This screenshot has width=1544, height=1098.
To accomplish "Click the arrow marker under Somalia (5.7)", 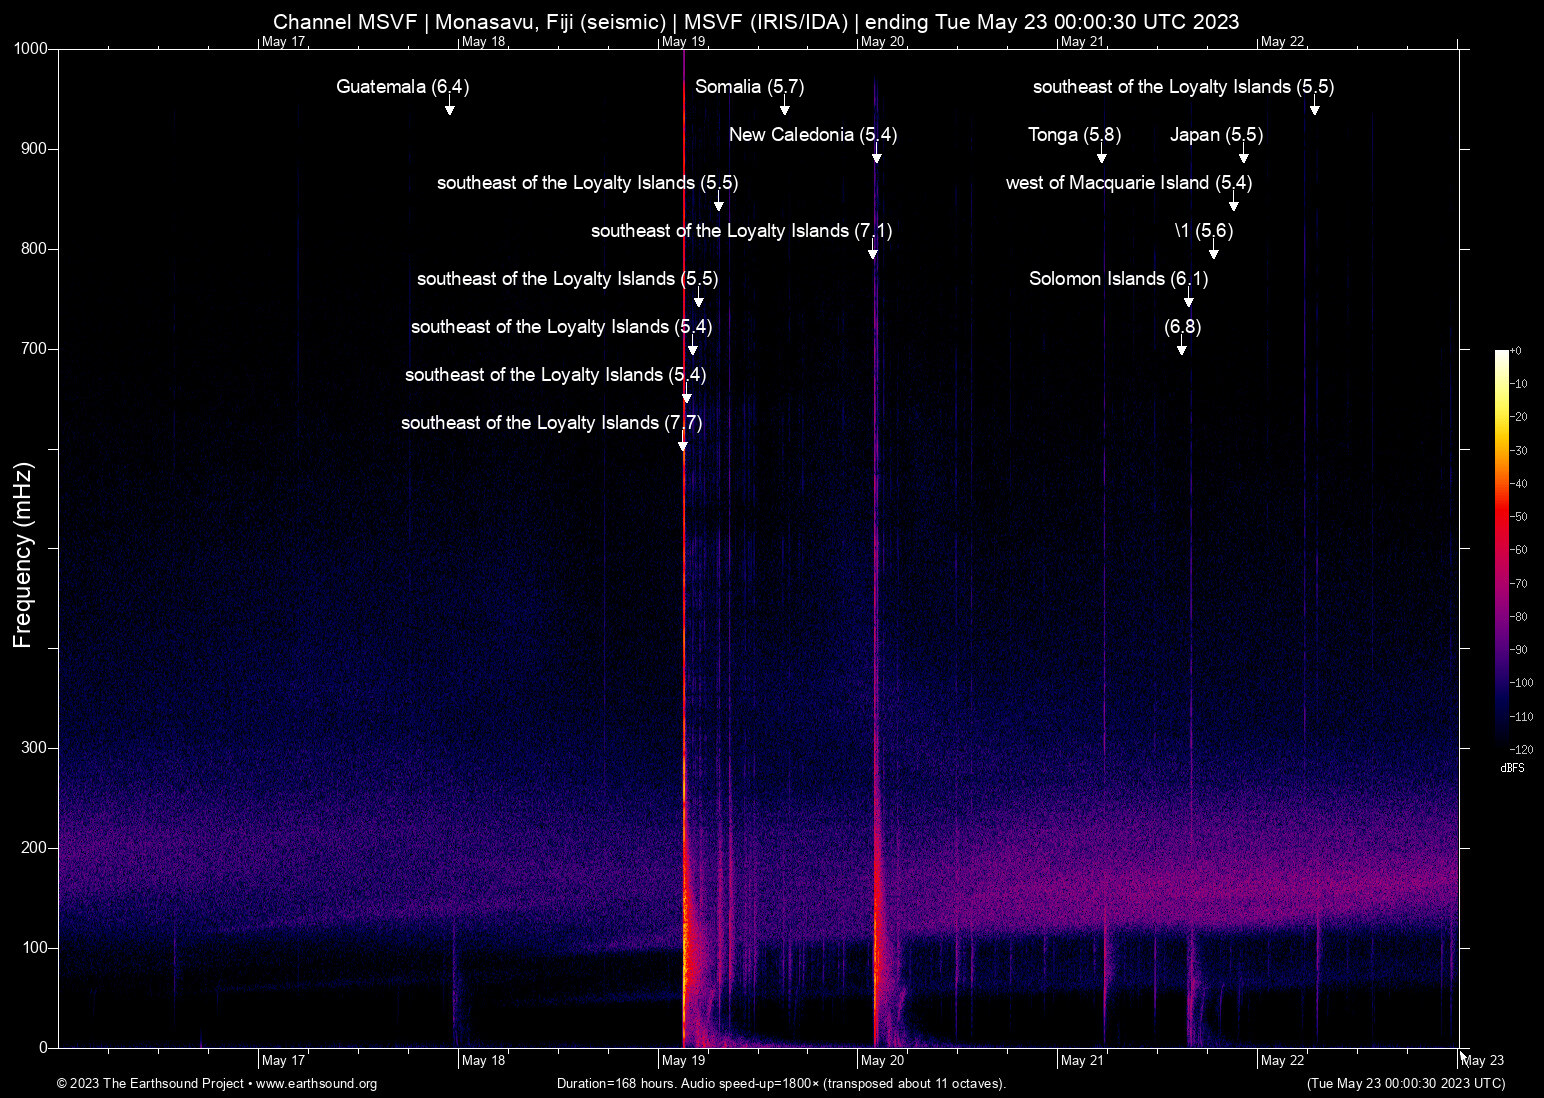I will coord(785,108).
